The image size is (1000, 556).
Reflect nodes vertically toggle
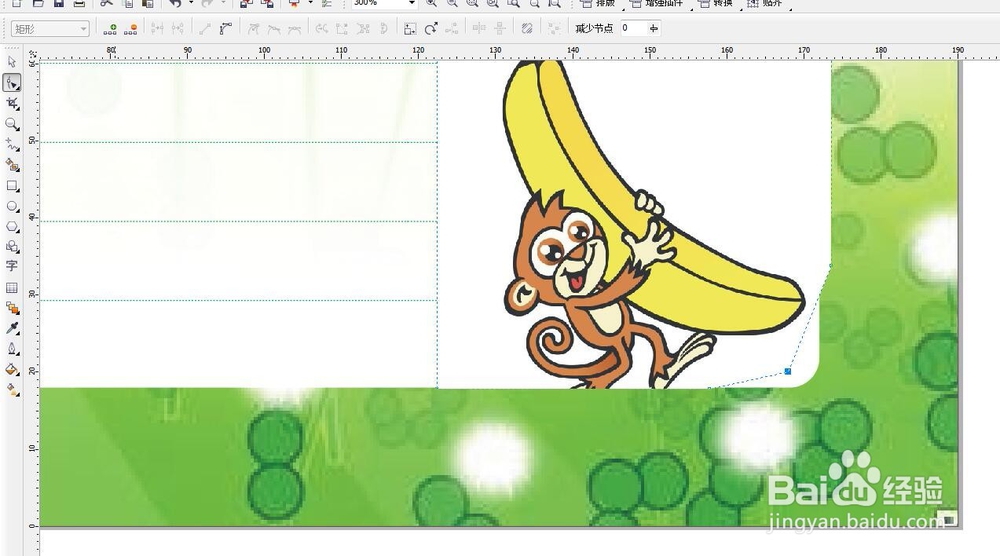(499, 29)
